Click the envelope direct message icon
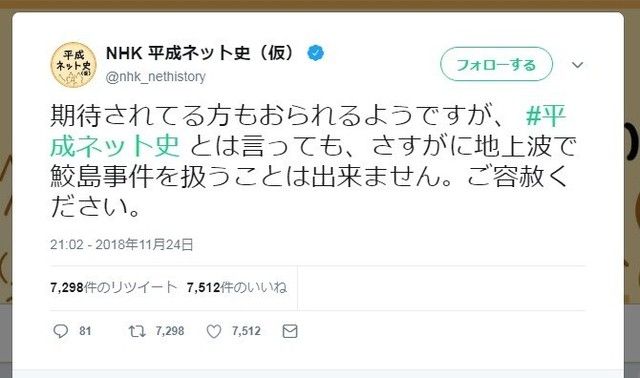 pos(290,331)
